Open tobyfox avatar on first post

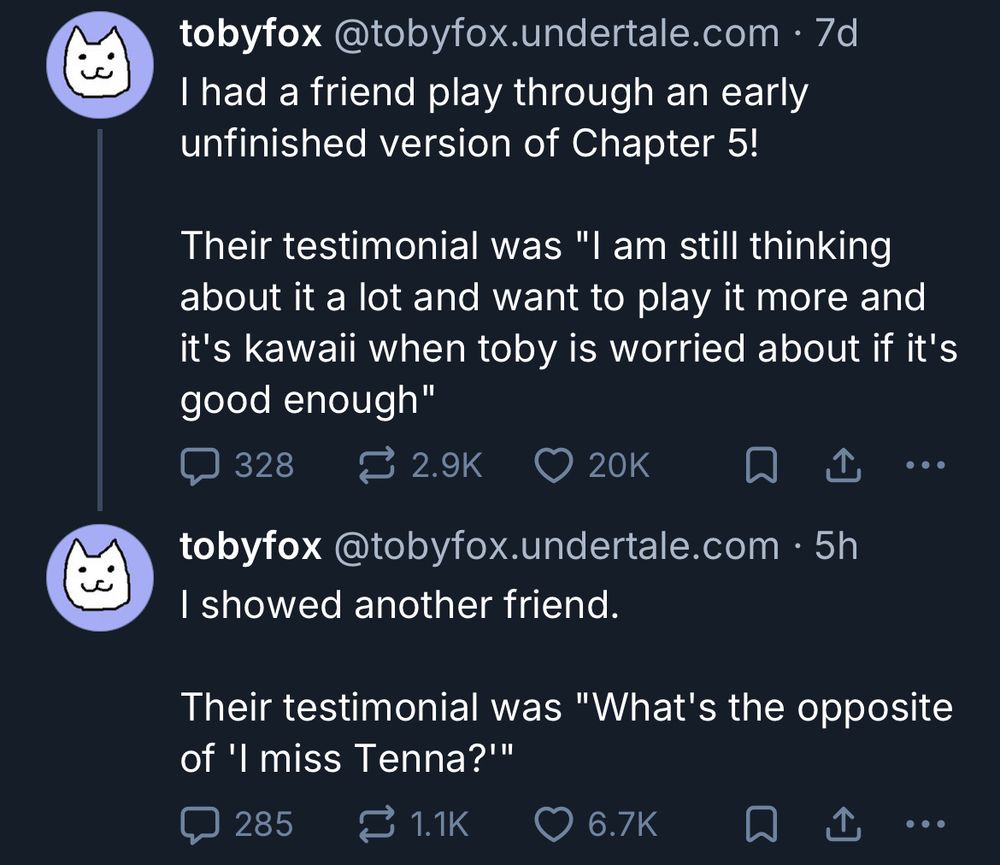(100, 66)
